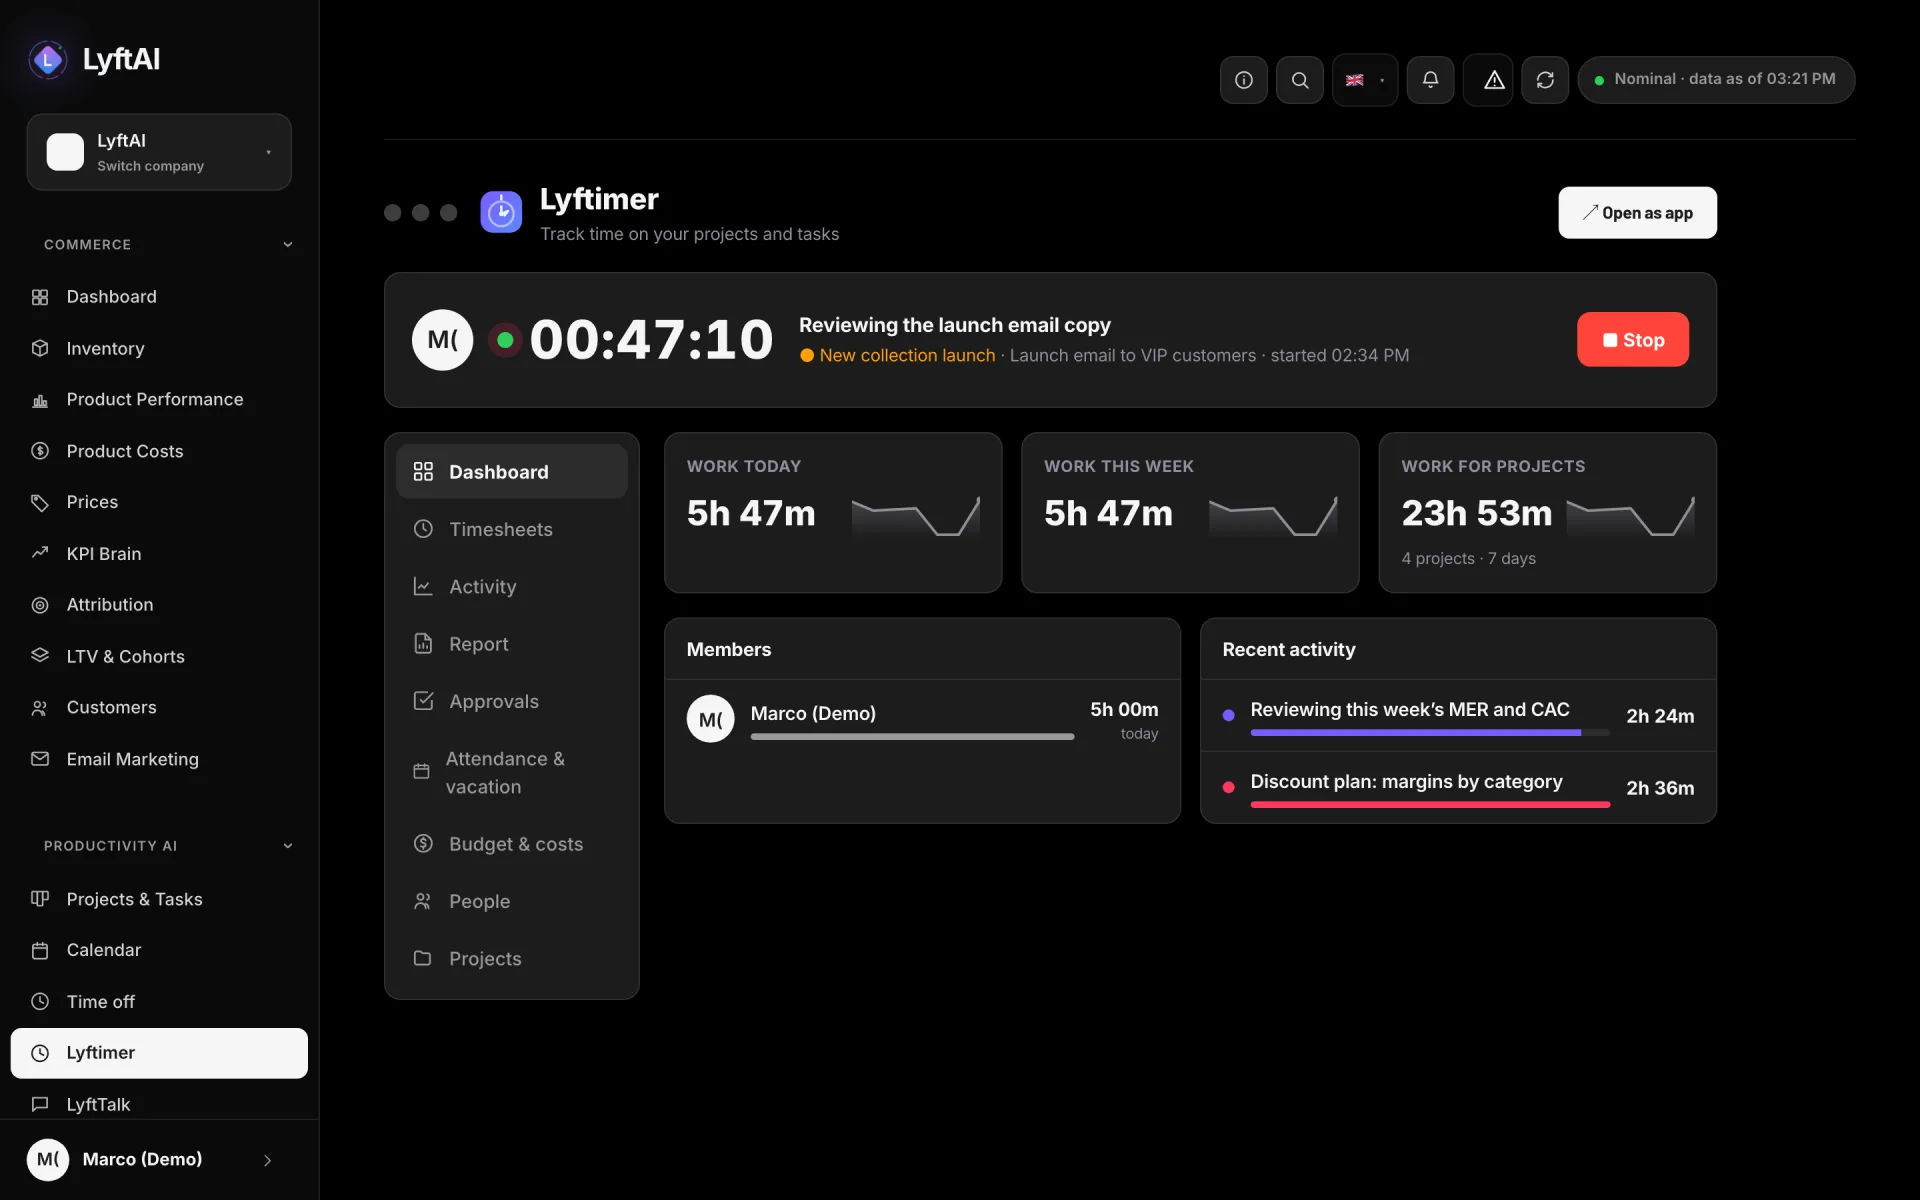This screenshot has width=1920, height=1200.
Task: Click the Lyftimer stopwatch app icon
Action: pyautogui.click(x=501, y=212)
